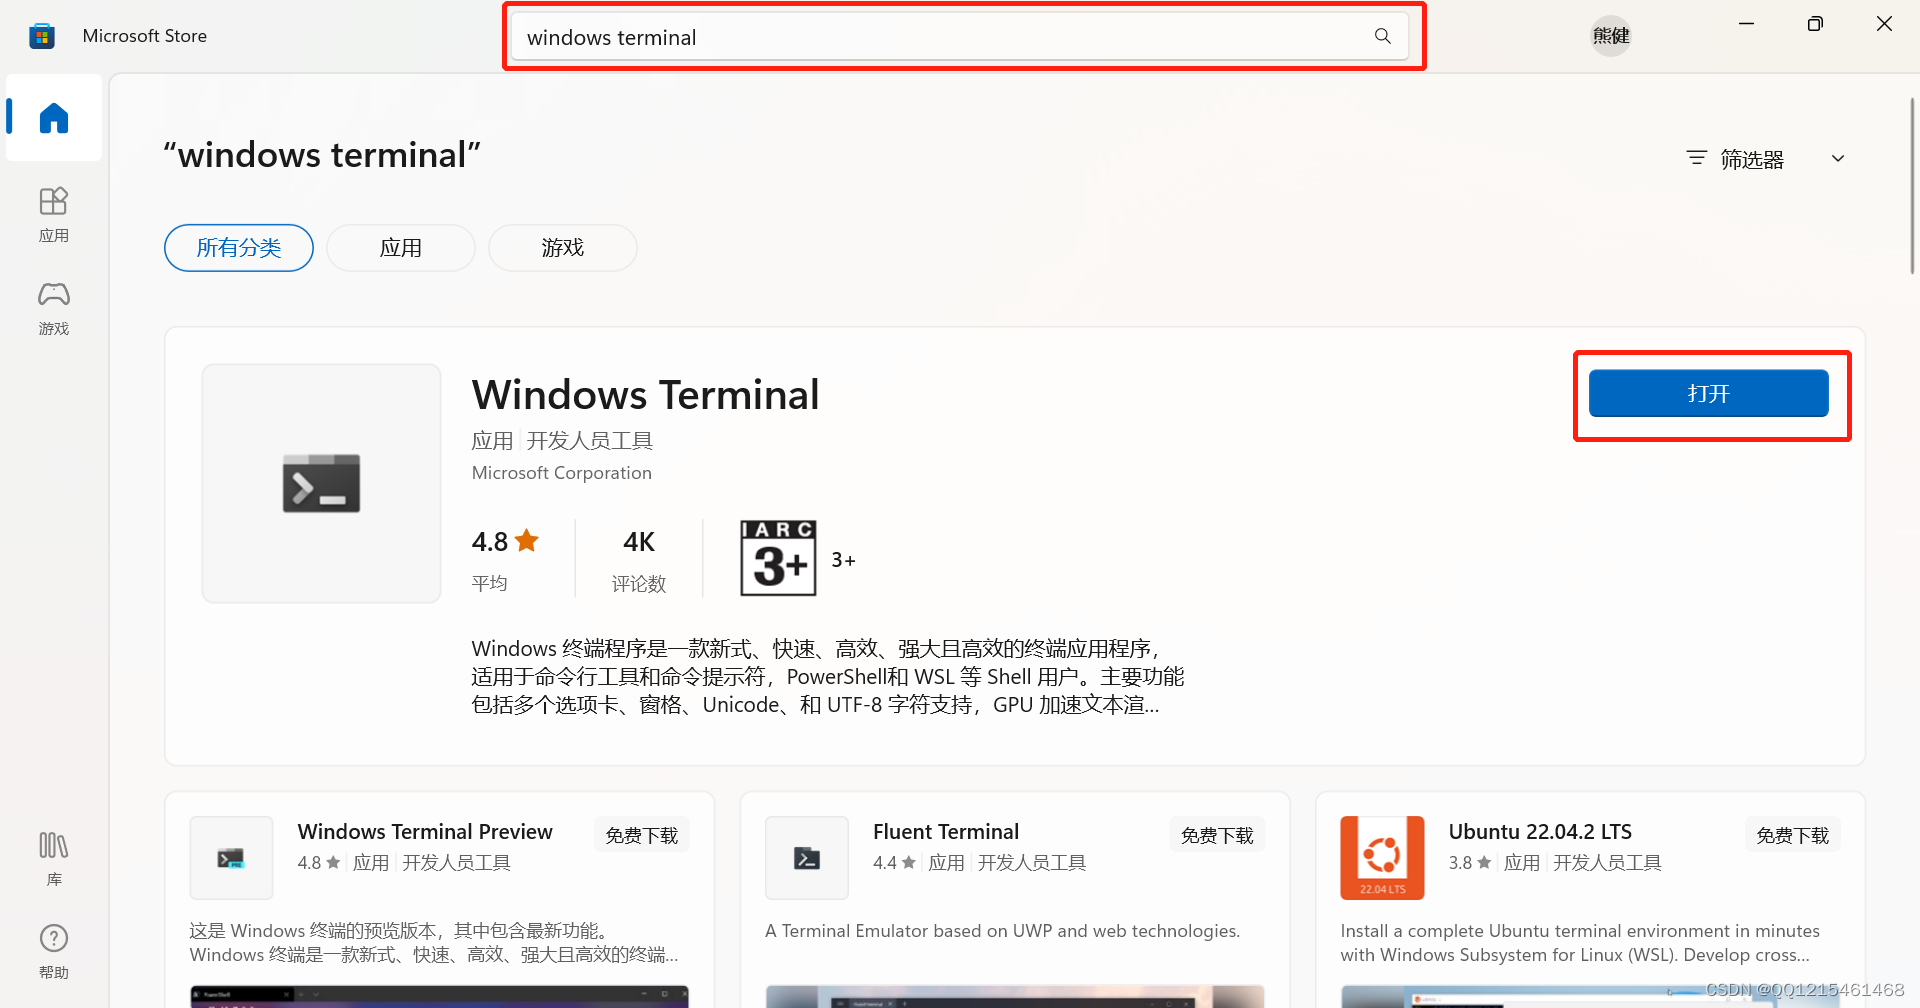Click the 4.8 star rating
1920x1008 pixels.
point(505,542)
